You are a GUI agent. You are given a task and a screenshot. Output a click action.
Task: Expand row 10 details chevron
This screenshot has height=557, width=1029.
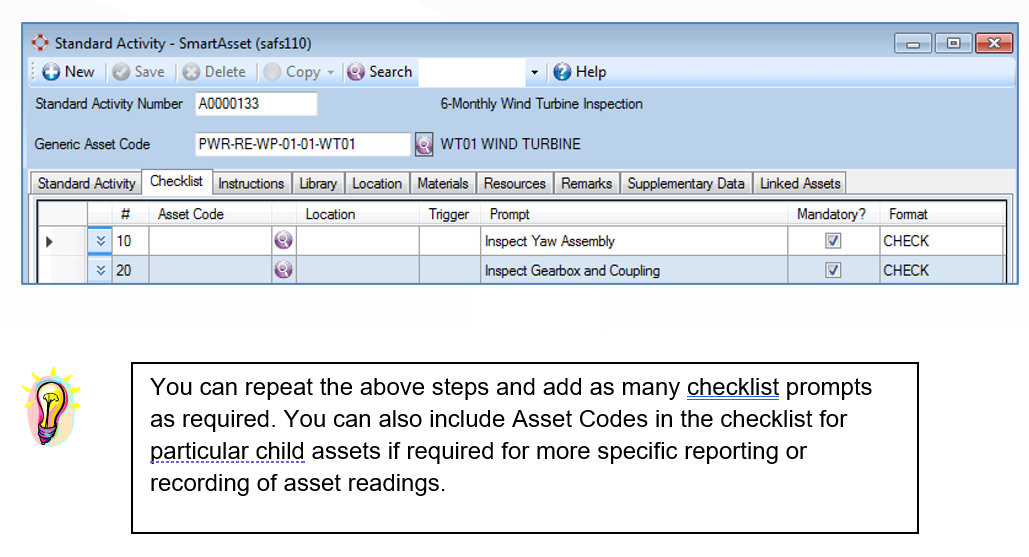(100, 241)
